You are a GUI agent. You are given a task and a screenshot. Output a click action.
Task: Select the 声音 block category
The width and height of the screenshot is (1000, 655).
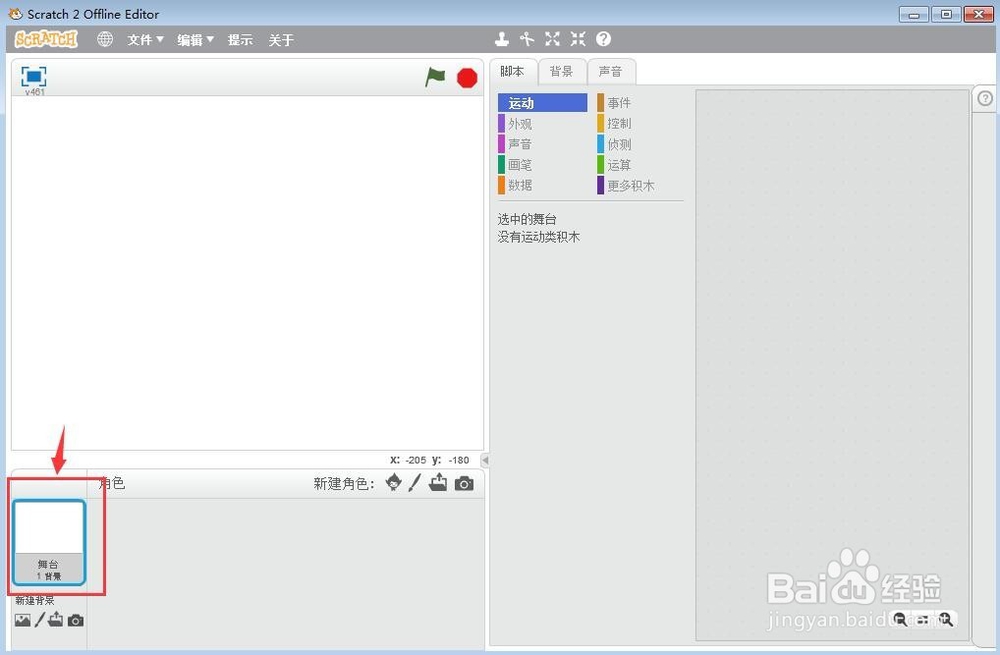pyautogui.click(x=542, y=144)
